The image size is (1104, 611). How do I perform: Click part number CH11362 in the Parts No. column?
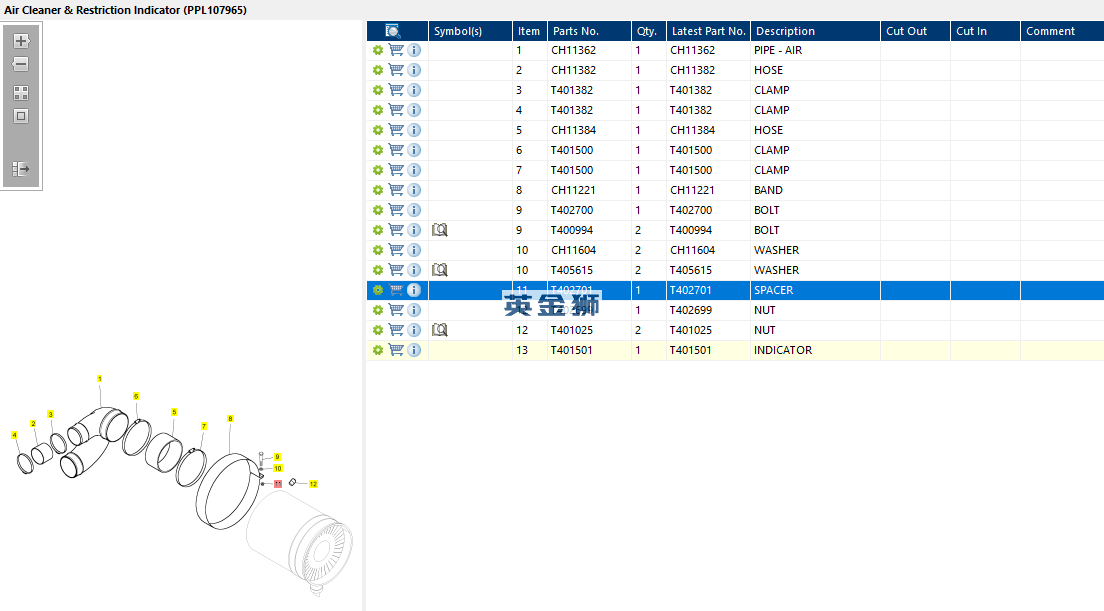click(x=573, y=50)
